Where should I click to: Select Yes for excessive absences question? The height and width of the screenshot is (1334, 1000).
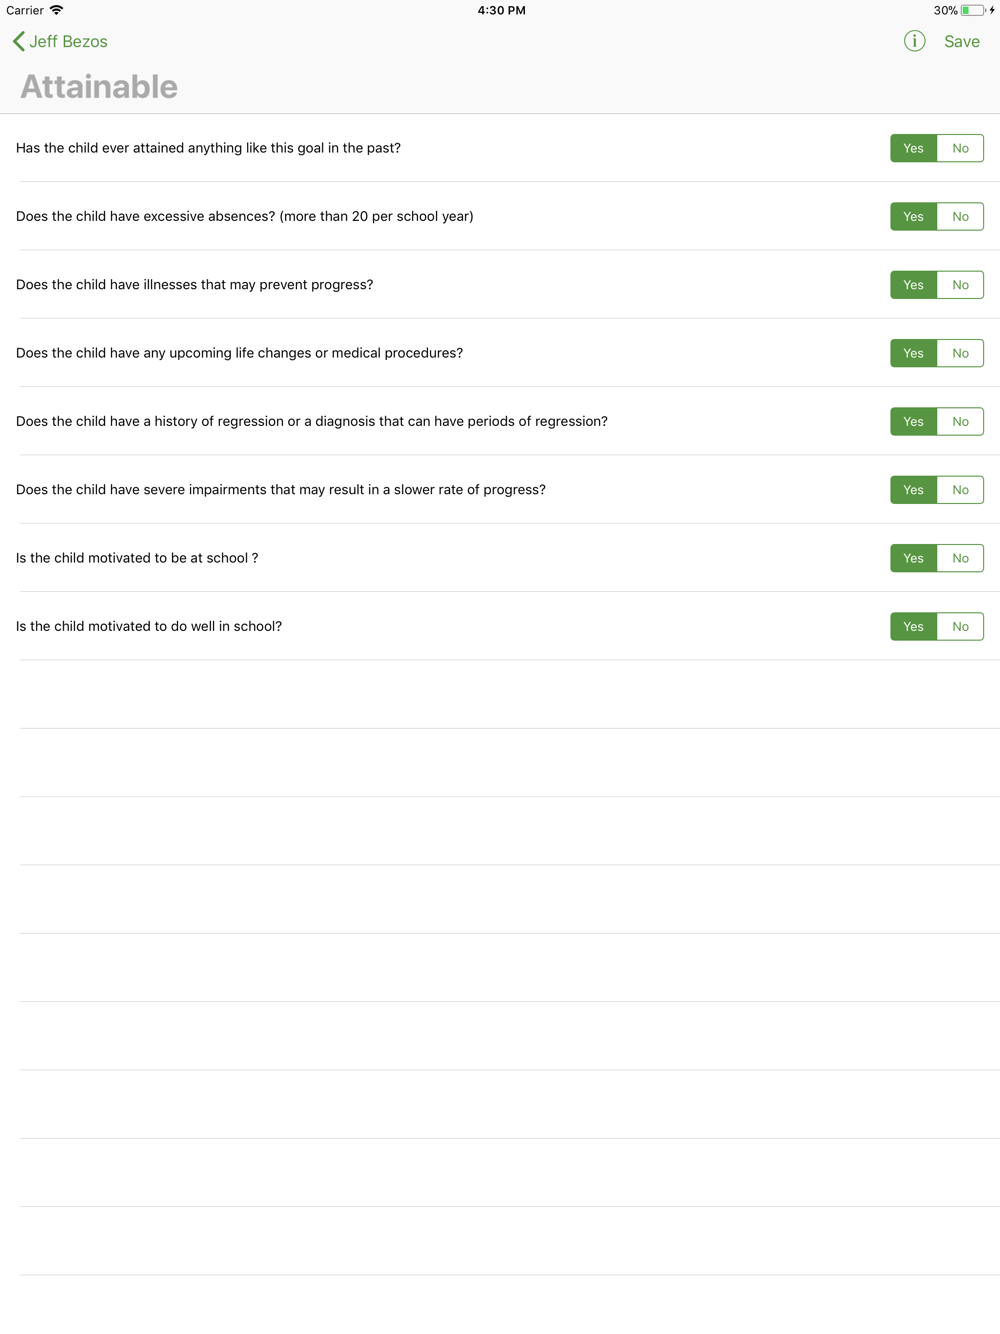[x=914, y=216]
